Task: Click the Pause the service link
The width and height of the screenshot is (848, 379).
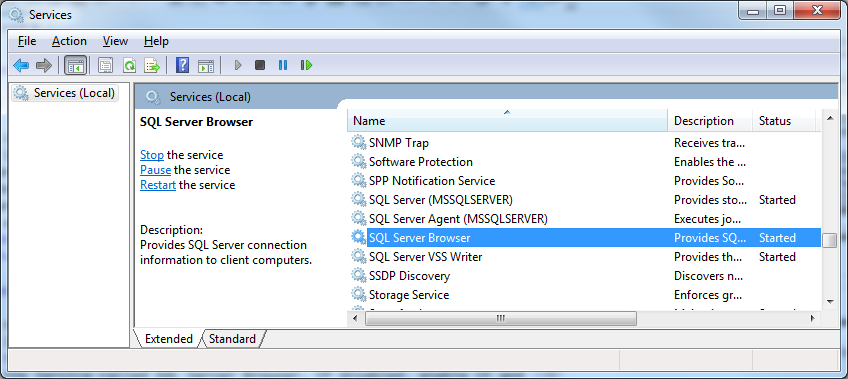Action: (x=155, y=170)
